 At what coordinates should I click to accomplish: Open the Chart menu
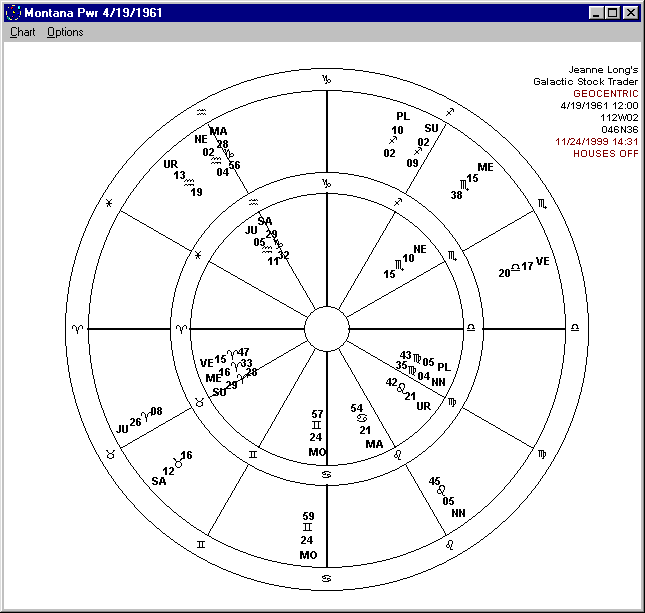[23, 32]
